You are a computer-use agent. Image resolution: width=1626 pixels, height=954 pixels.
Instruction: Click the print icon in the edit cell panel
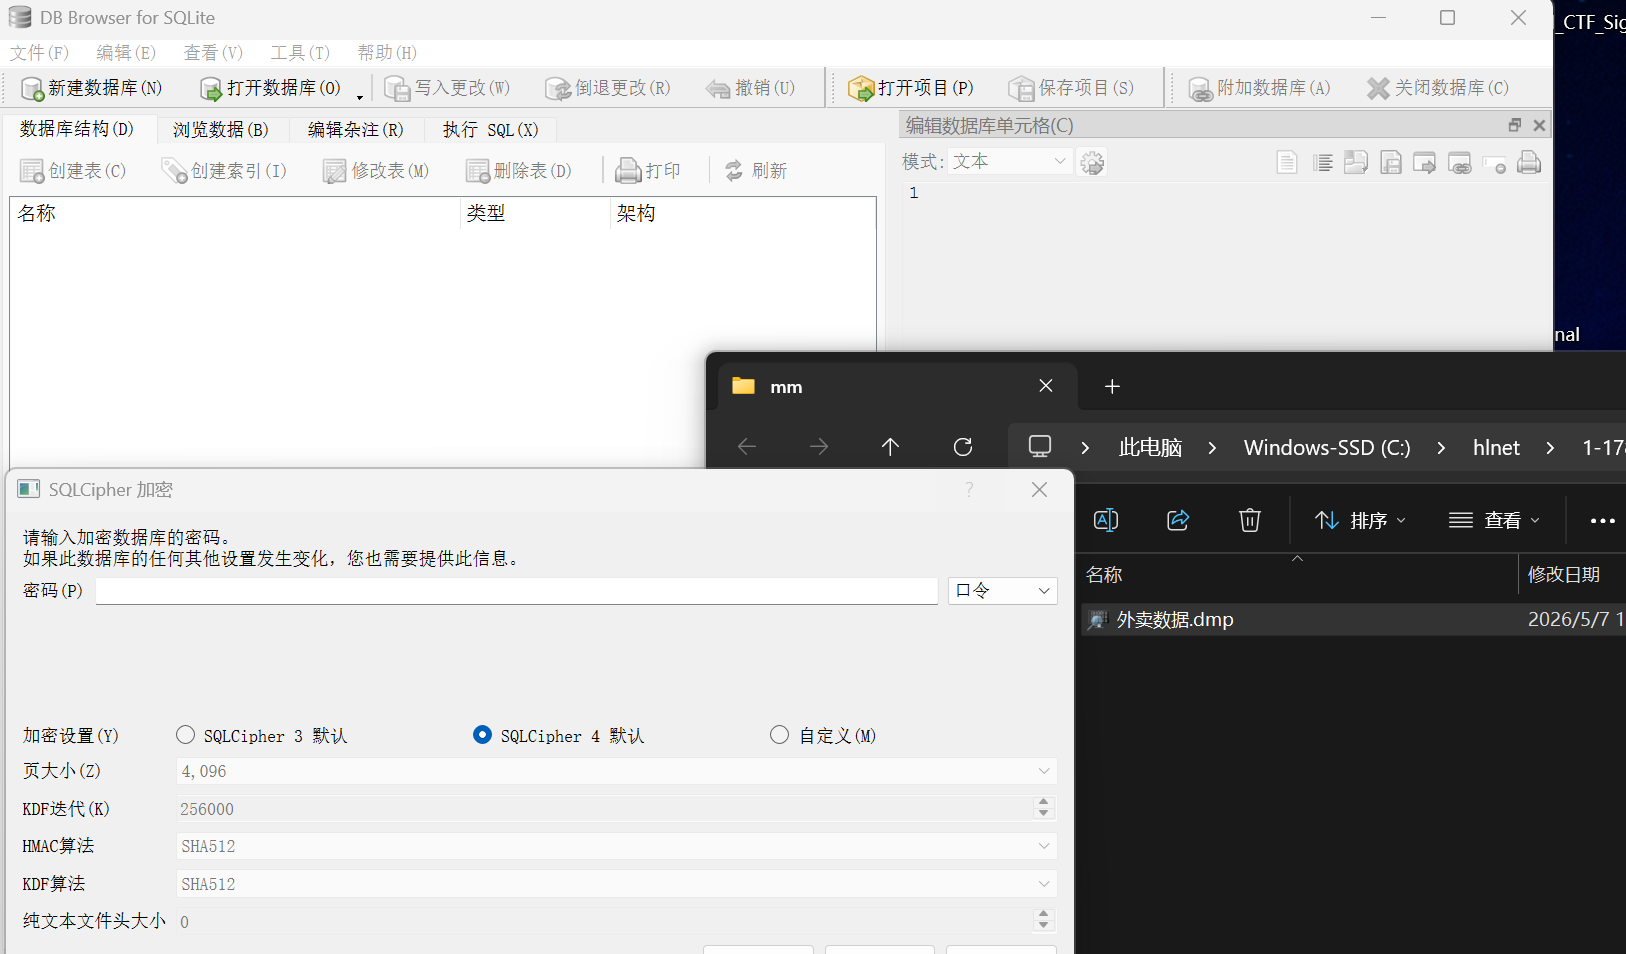(1529, 162)
